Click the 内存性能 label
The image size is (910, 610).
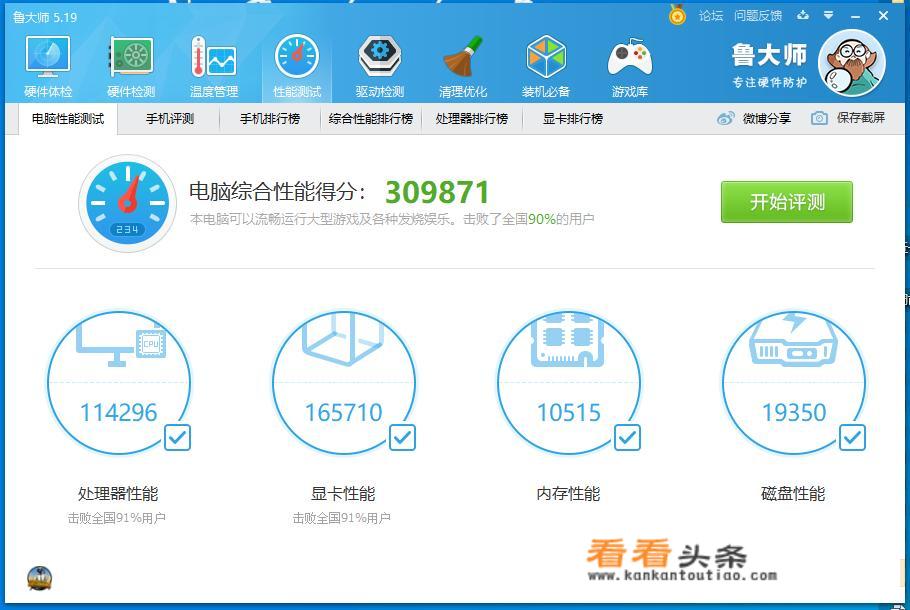click(568, 494)
